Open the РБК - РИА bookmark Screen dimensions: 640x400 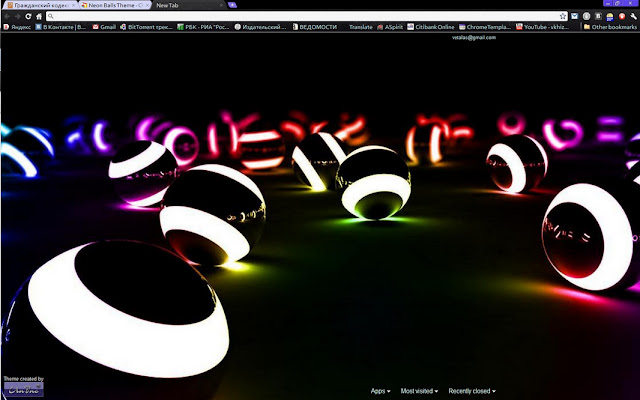(203, 27)
